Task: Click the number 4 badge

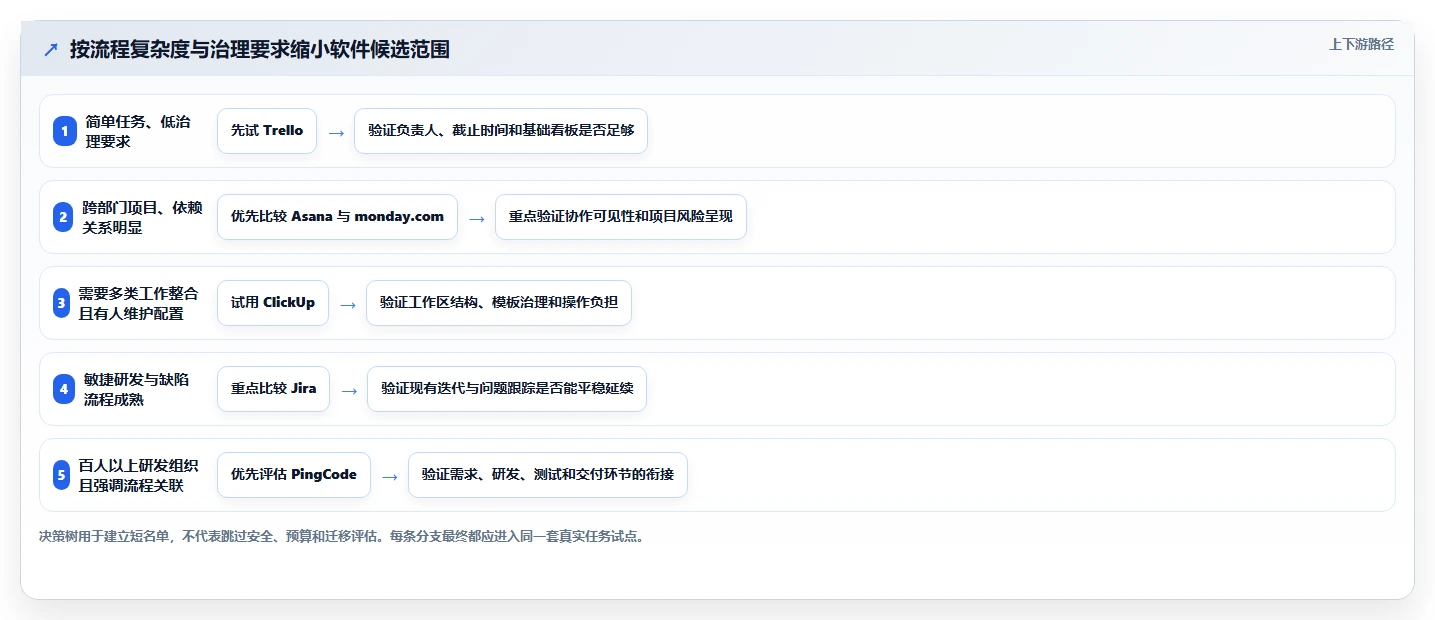Action: click(x=65, y=389)
